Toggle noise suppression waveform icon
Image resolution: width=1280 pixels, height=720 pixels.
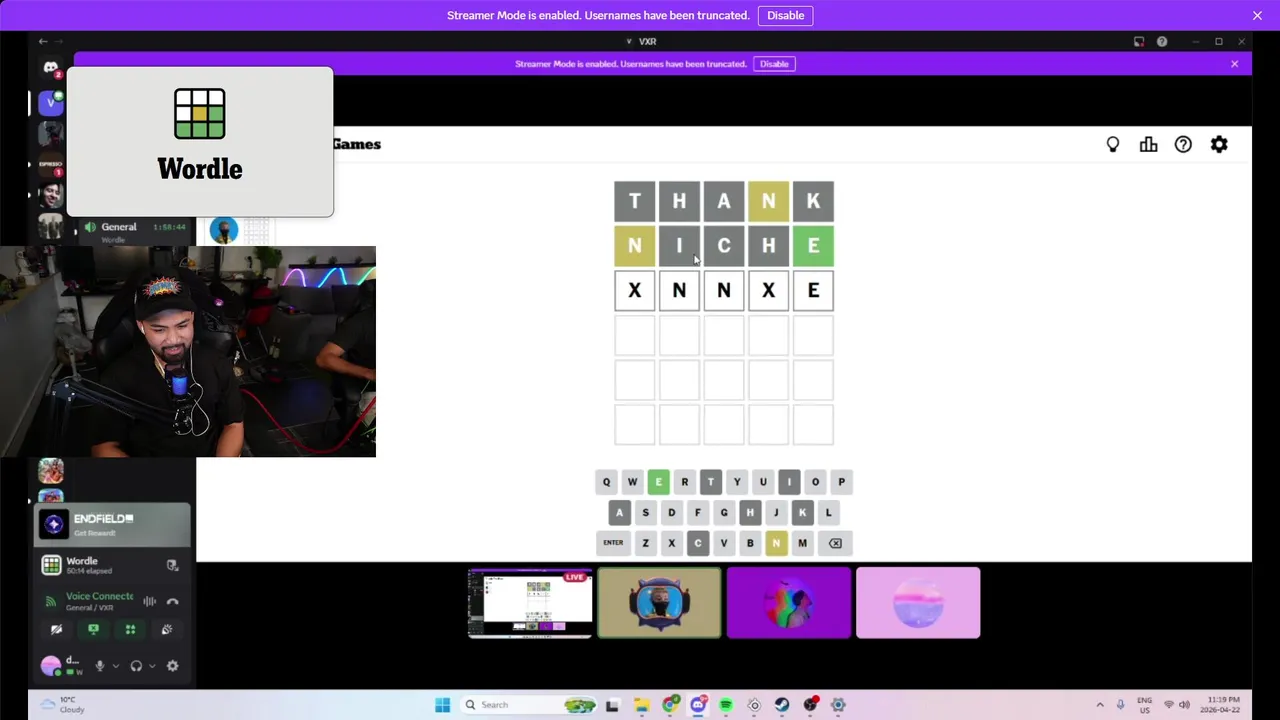149,601
